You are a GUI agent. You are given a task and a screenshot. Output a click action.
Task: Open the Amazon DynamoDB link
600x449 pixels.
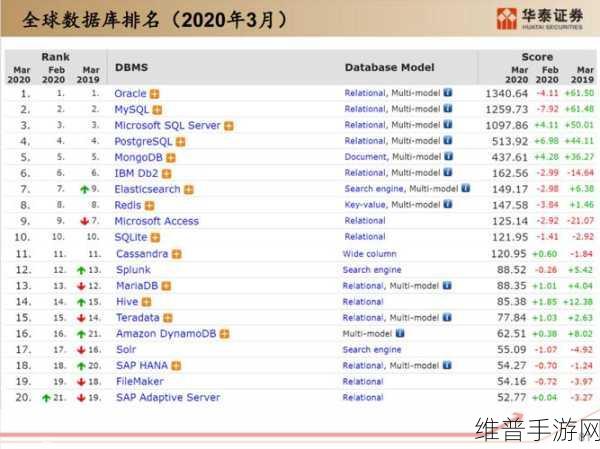click(166, 334)
